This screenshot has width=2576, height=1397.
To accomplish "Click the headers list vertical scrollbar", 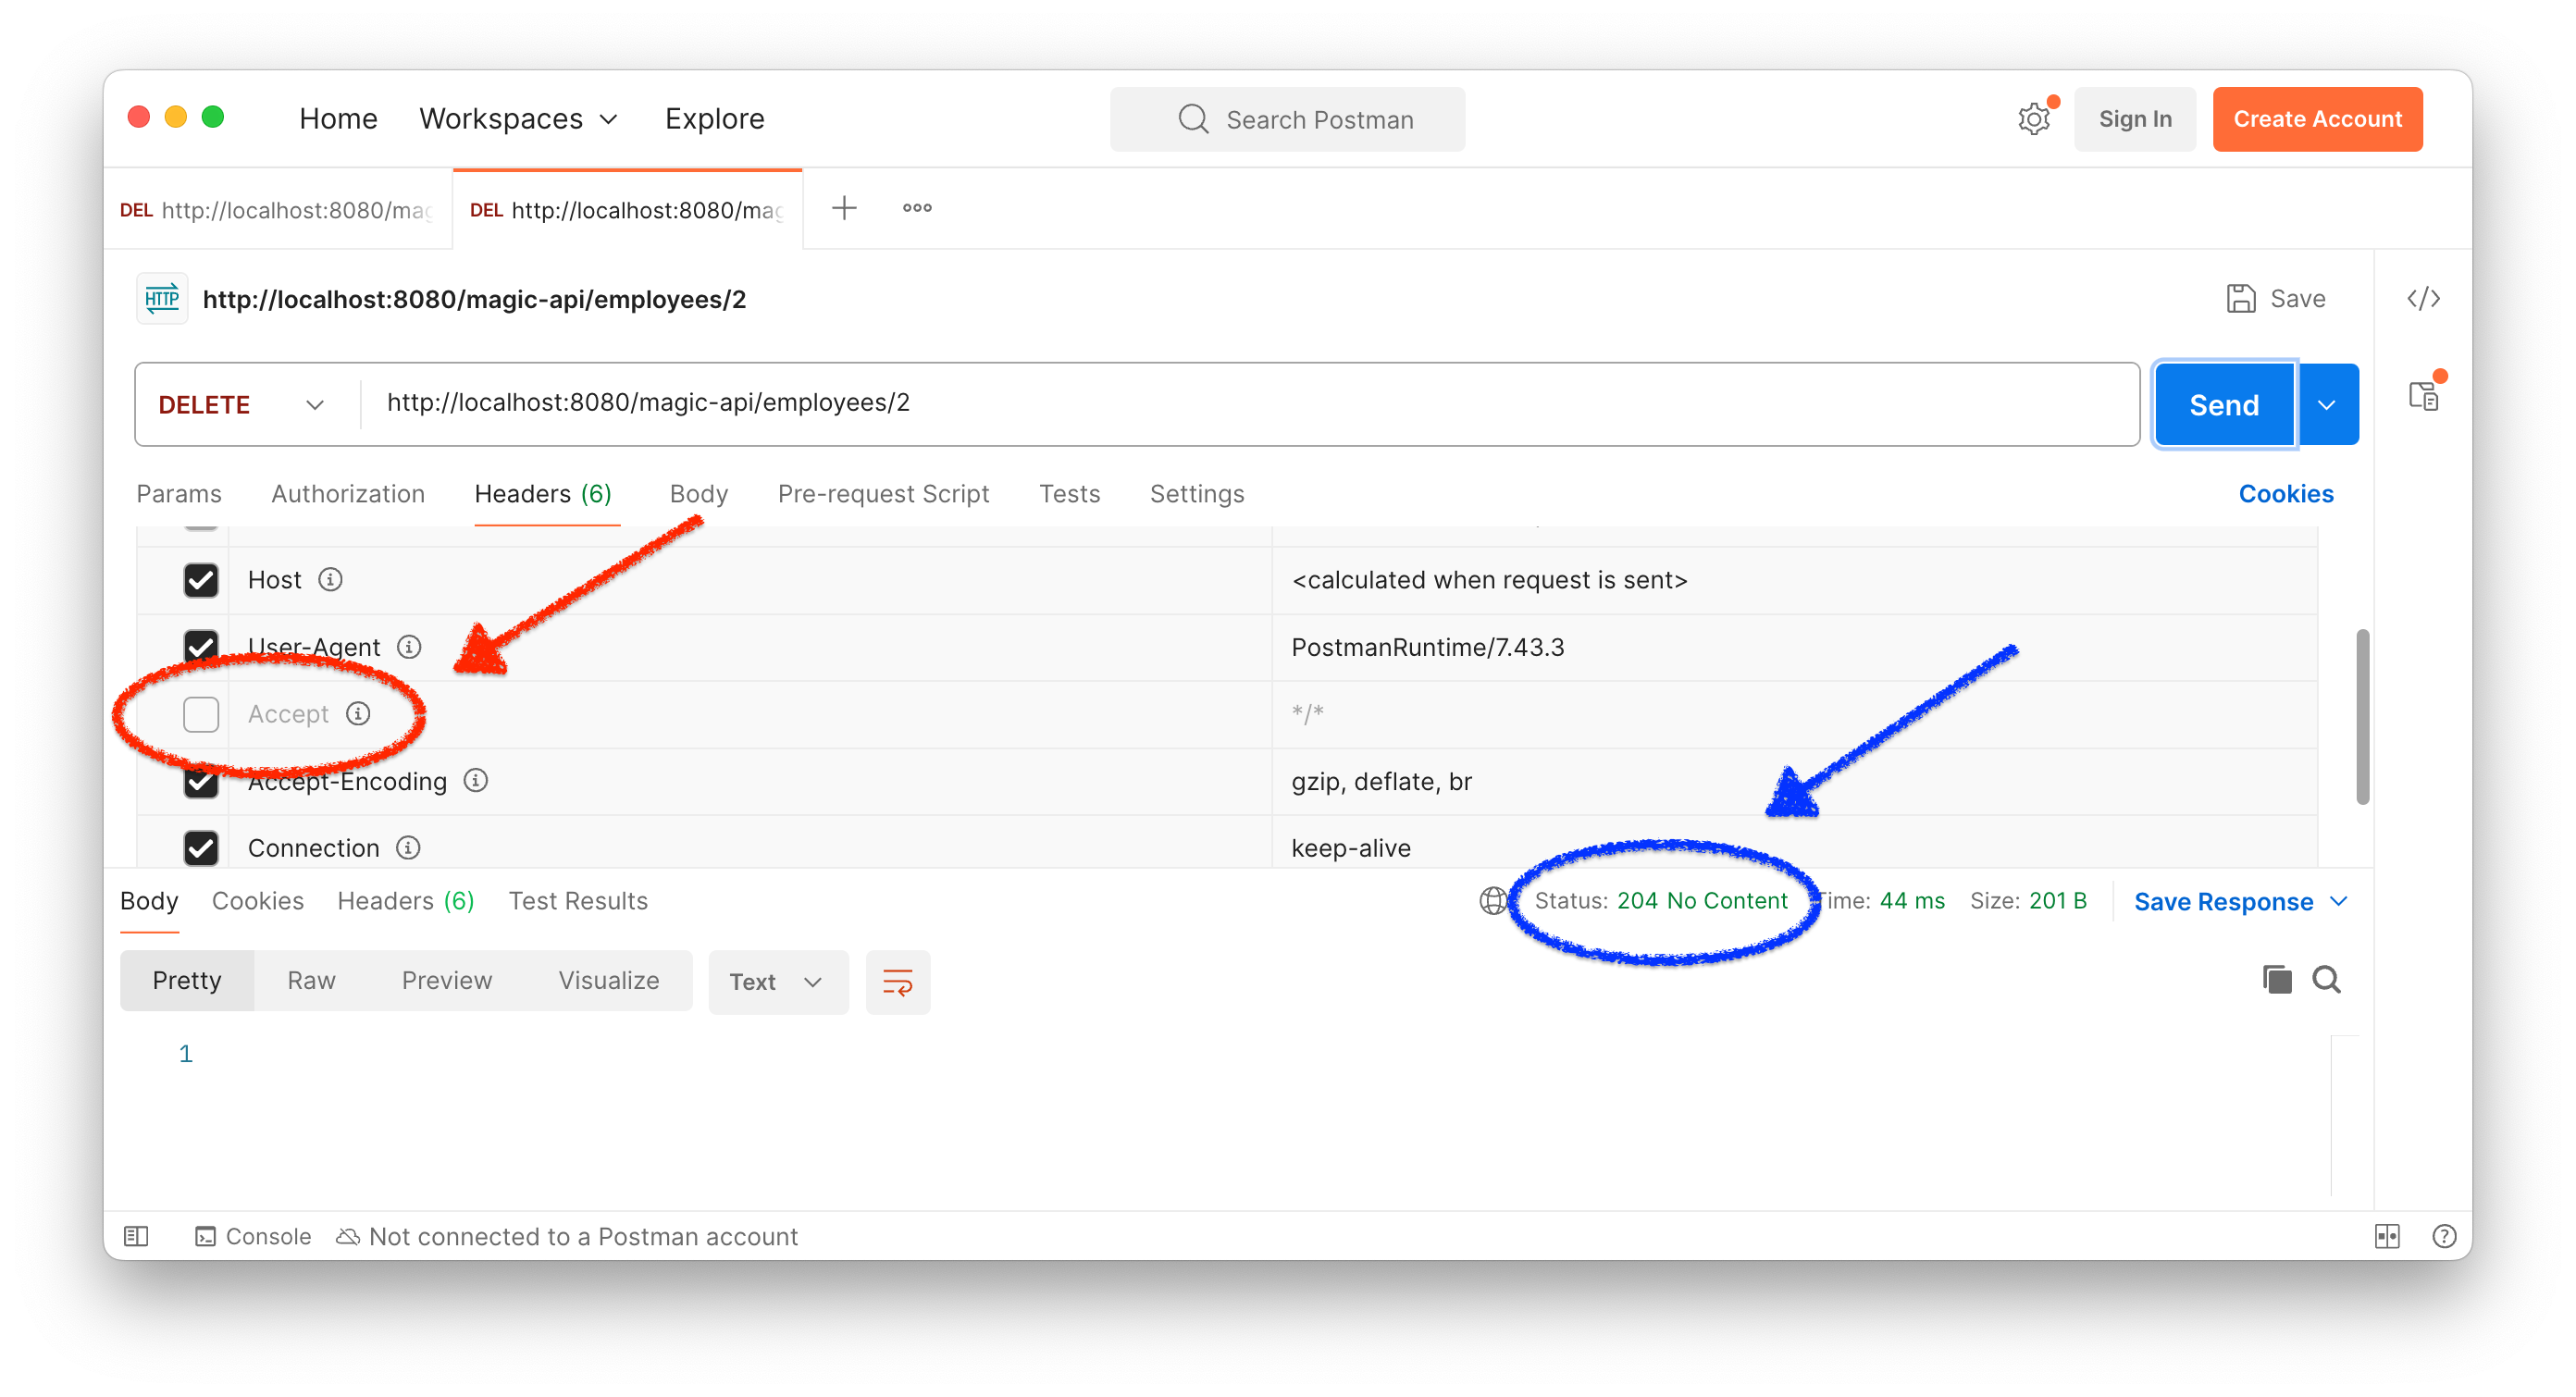I will (x=2361, y=716).
